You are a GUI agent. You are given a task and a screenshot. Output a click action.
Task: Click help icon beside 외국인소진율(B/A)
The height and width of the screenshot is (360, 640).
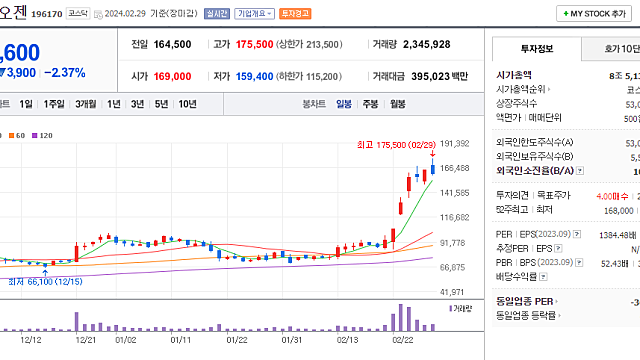580,171
